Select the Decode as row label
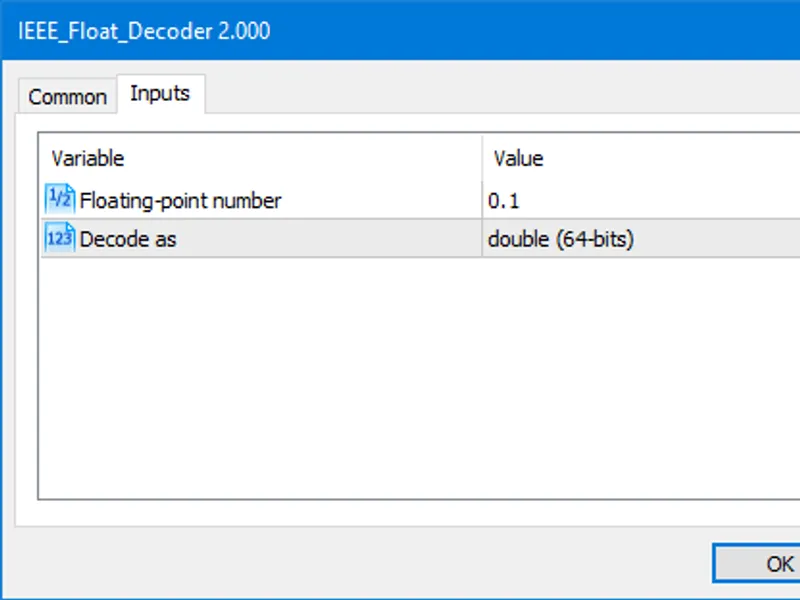 coord(128,239)
